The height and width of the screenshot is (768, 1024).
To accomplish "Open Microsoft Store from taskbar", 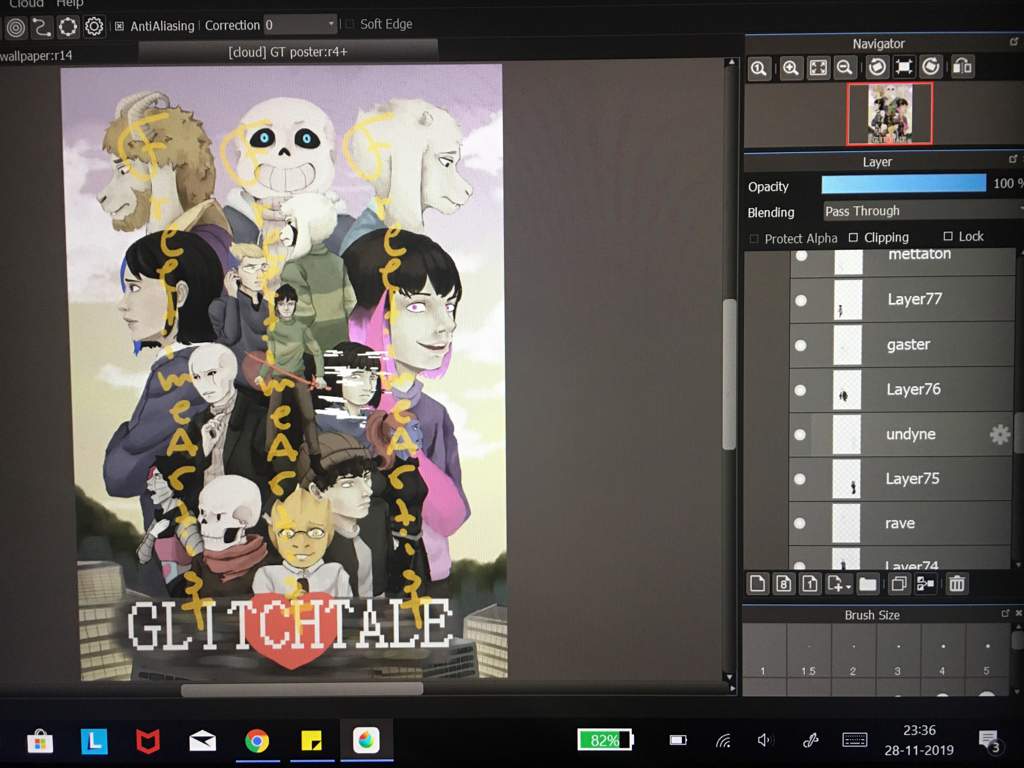I will click(x=40, y=742).
